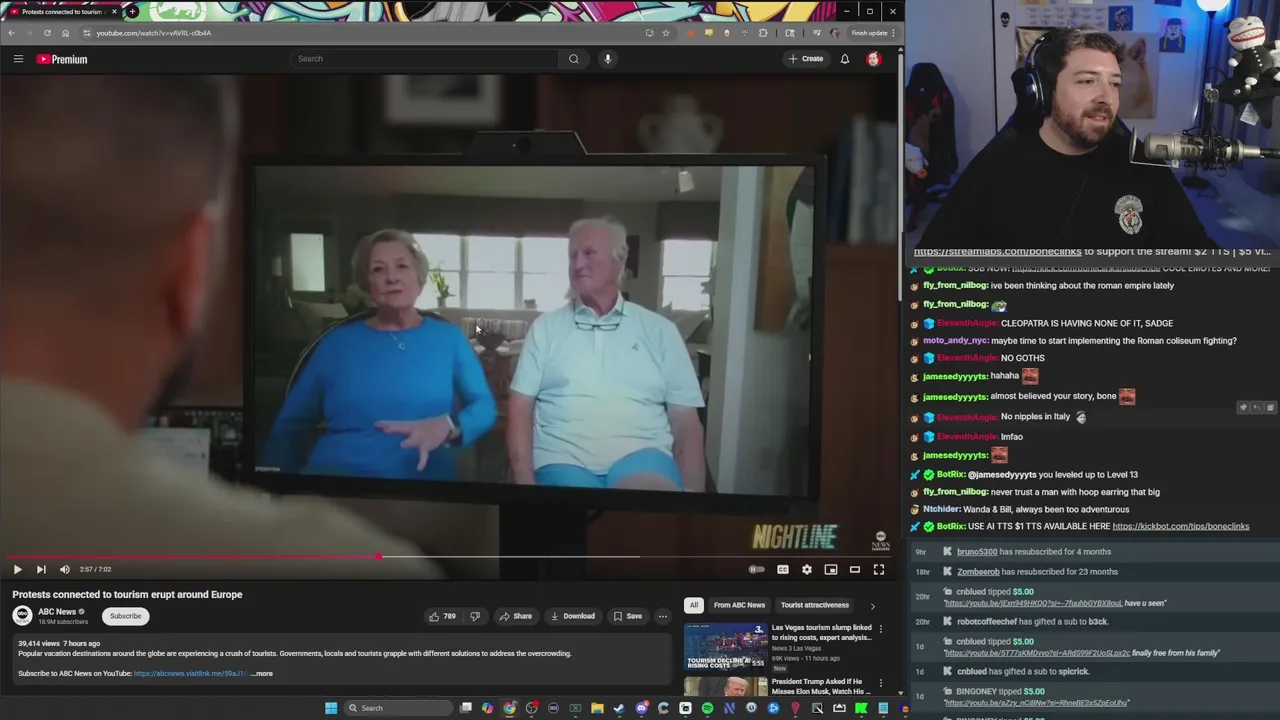Download the video
This screenshot has width=1280, height=720.
click(x=573, y=616)
